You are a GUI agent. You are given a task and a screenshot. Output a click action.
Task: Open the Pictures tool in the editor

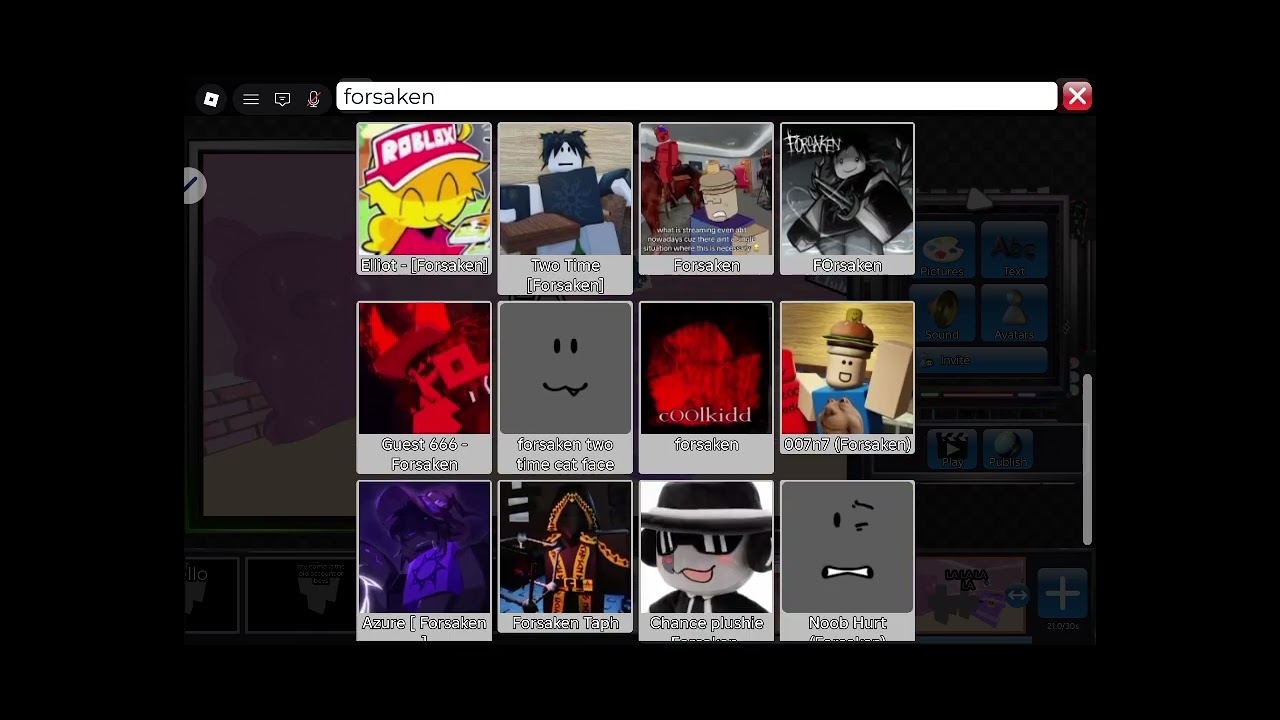[942, 251]
